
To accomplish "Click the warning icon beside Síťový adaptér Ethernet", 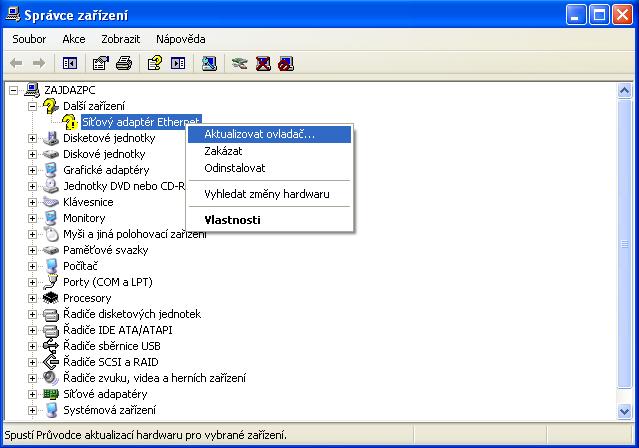I will pos(70,122).
